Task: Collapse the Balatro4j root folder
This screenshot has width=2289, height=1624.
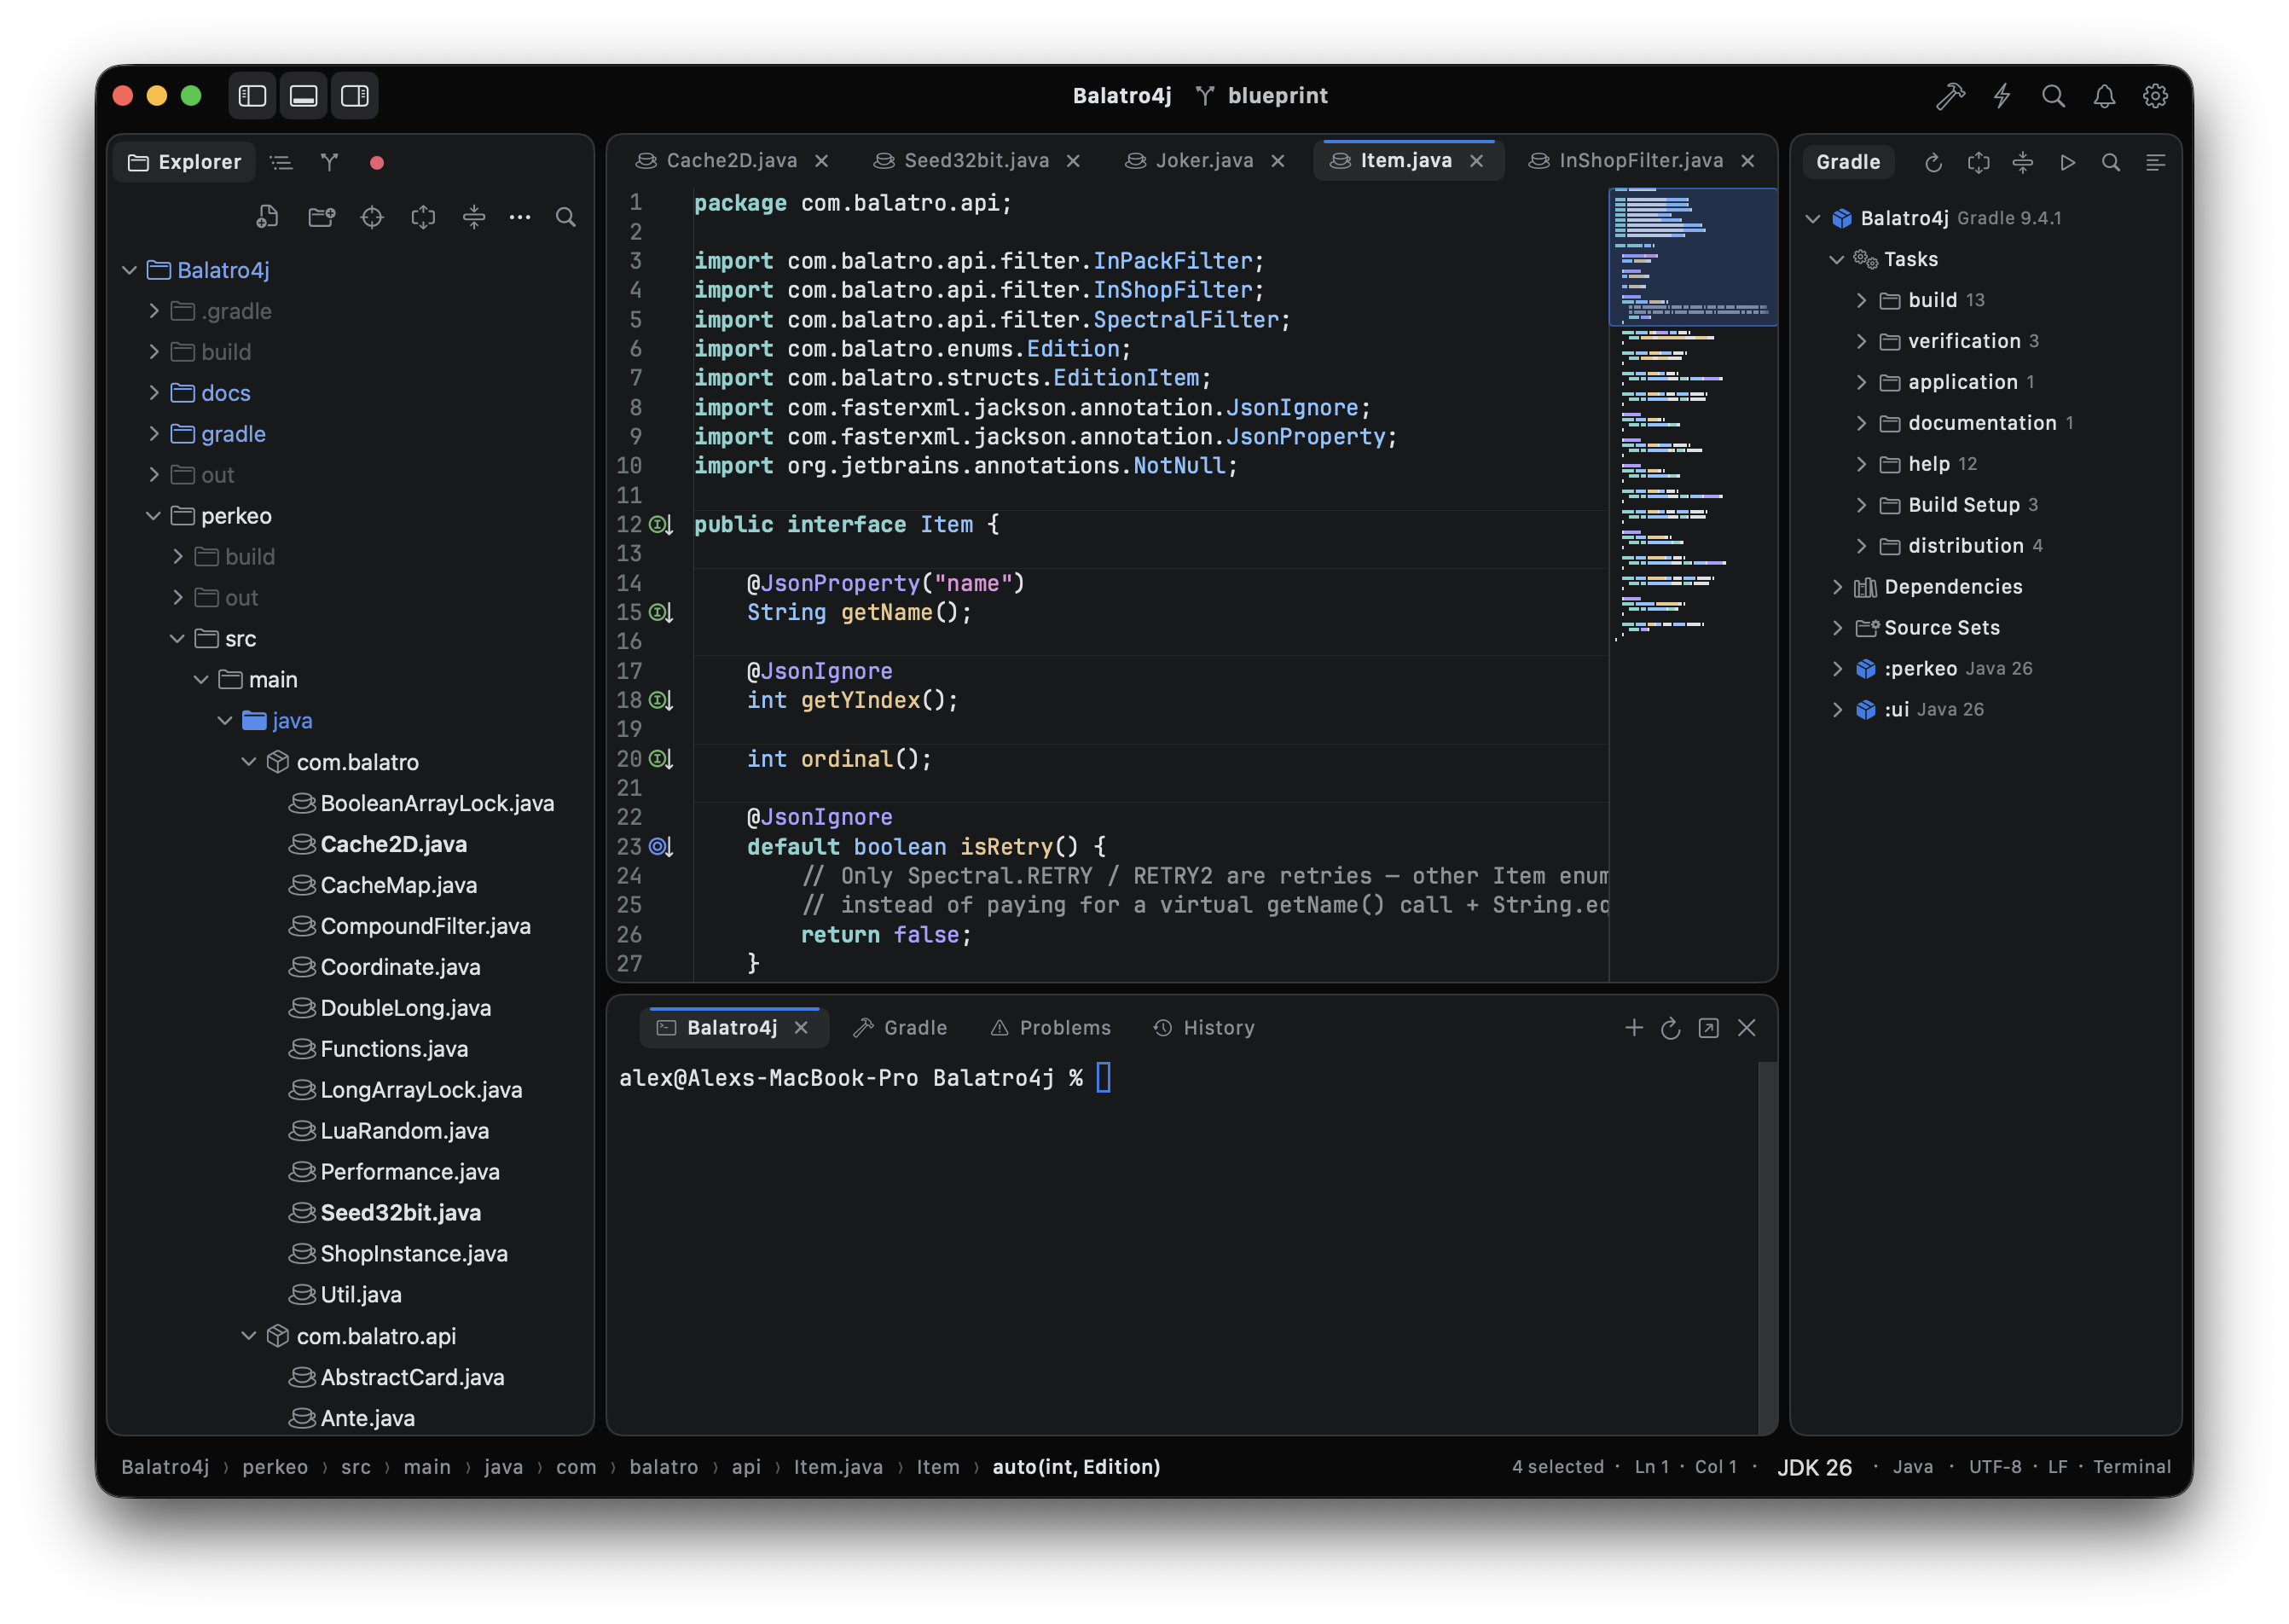Action: [129, 270]
